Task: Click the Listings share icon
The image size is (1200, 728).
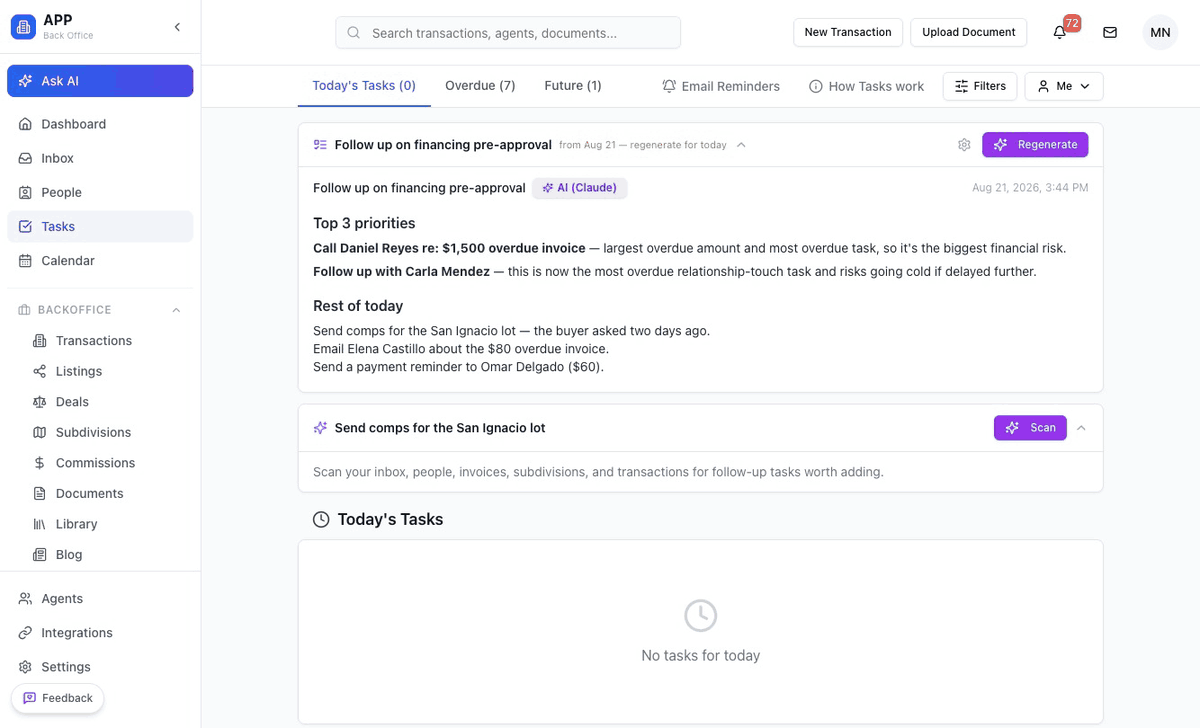Action: (40, 371)
